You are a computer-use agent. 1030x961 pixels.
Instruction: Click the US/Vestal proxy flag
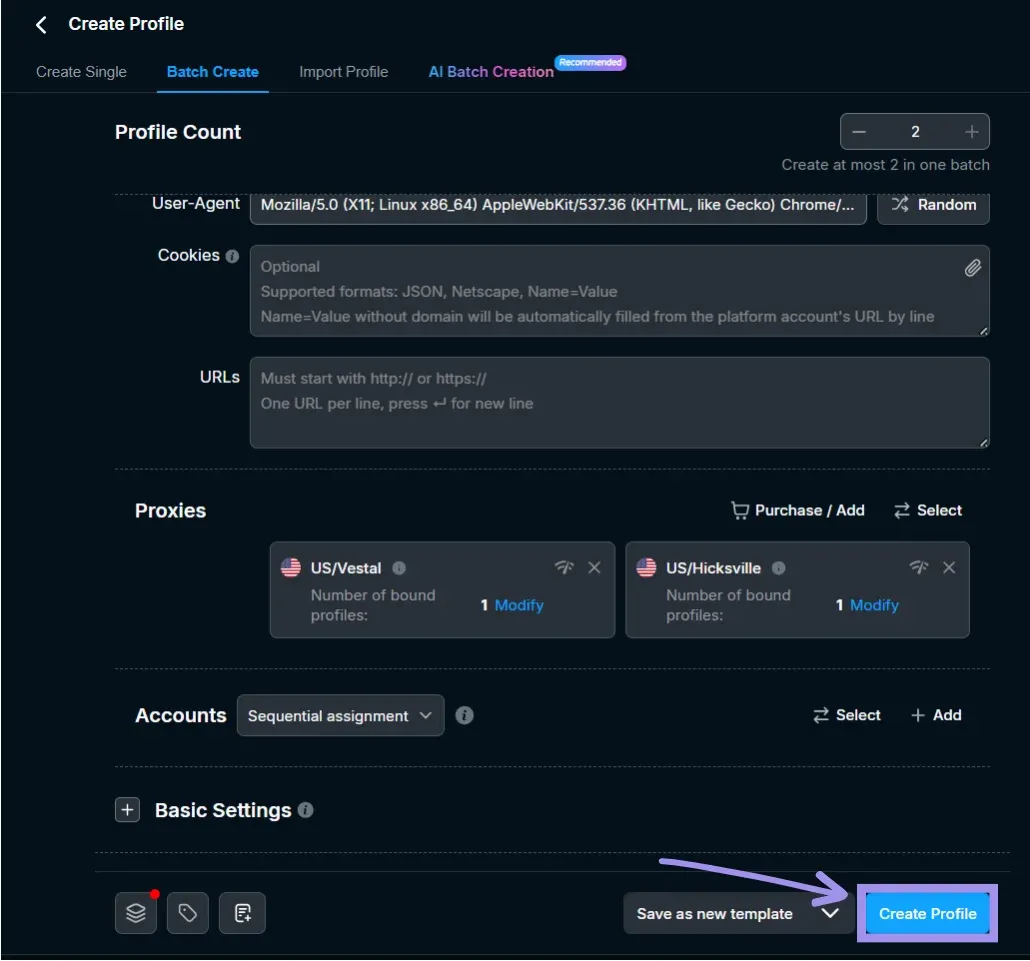click(x=291, y=568)
